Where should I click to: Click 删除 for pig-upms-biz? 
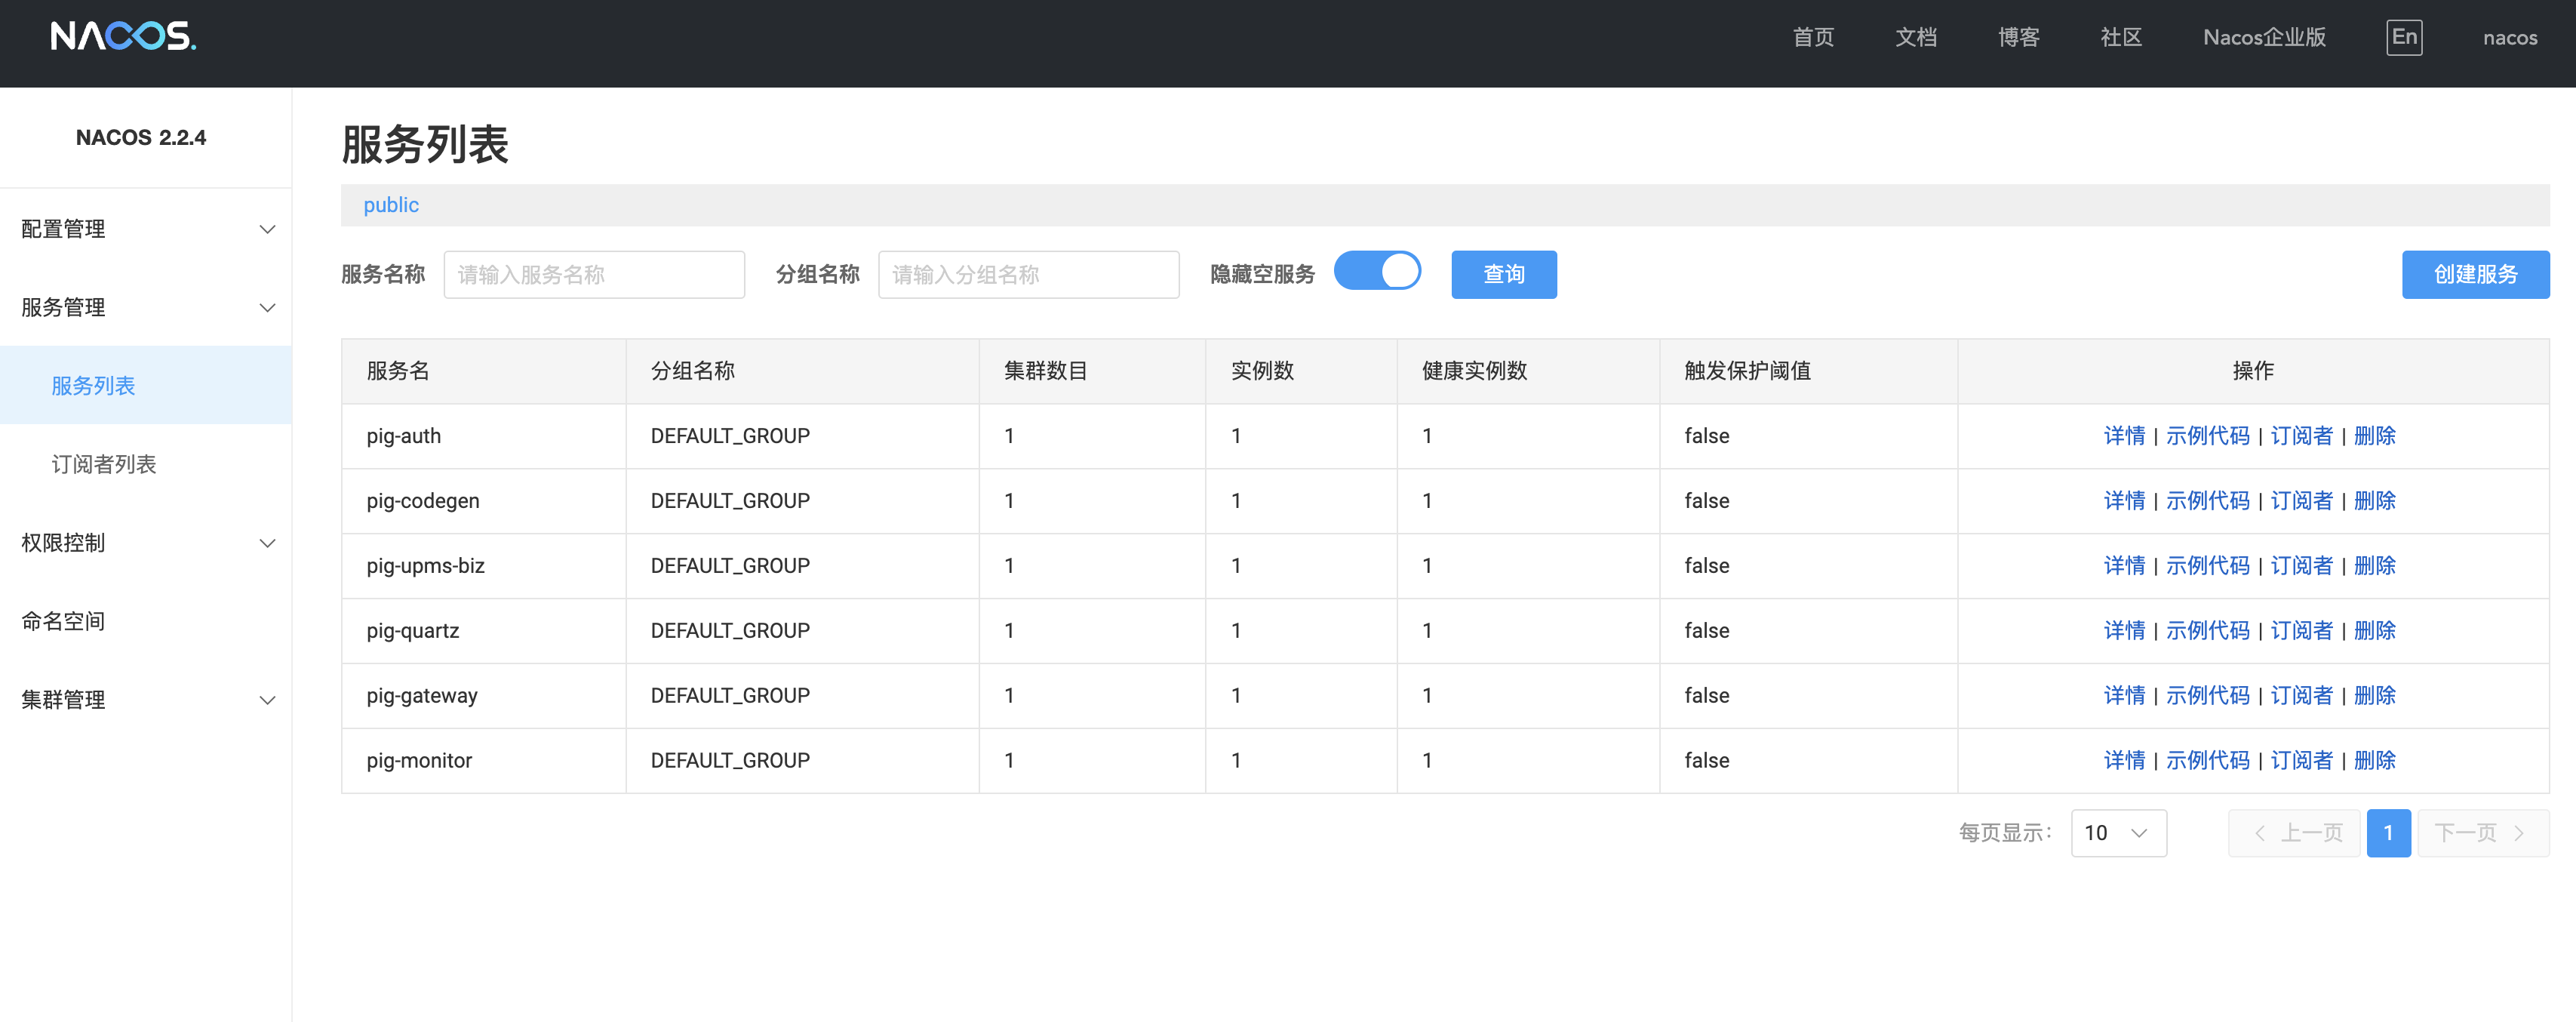coord(2374,566)
